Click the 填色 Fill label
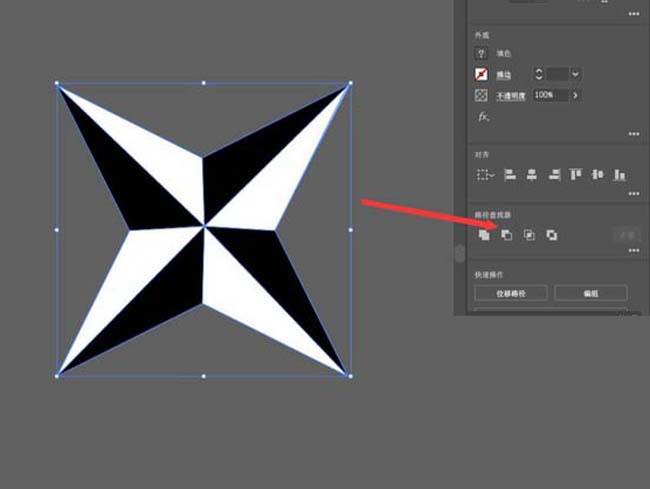 click(504, 53)
